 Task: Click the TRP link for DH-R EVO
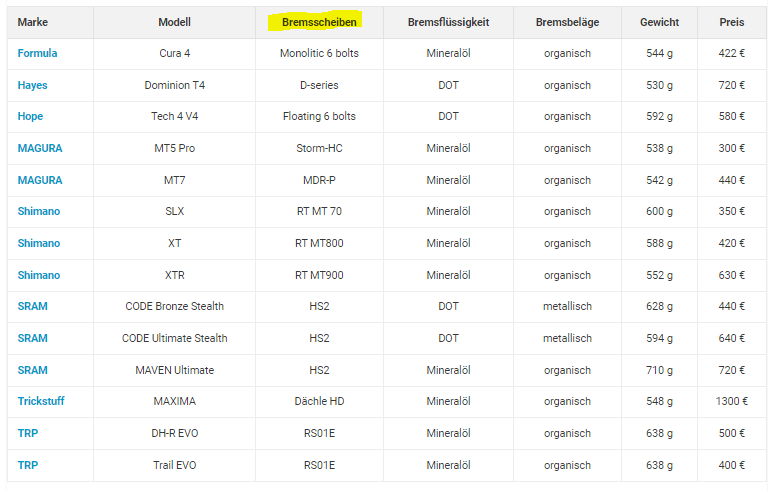point(28,433)
